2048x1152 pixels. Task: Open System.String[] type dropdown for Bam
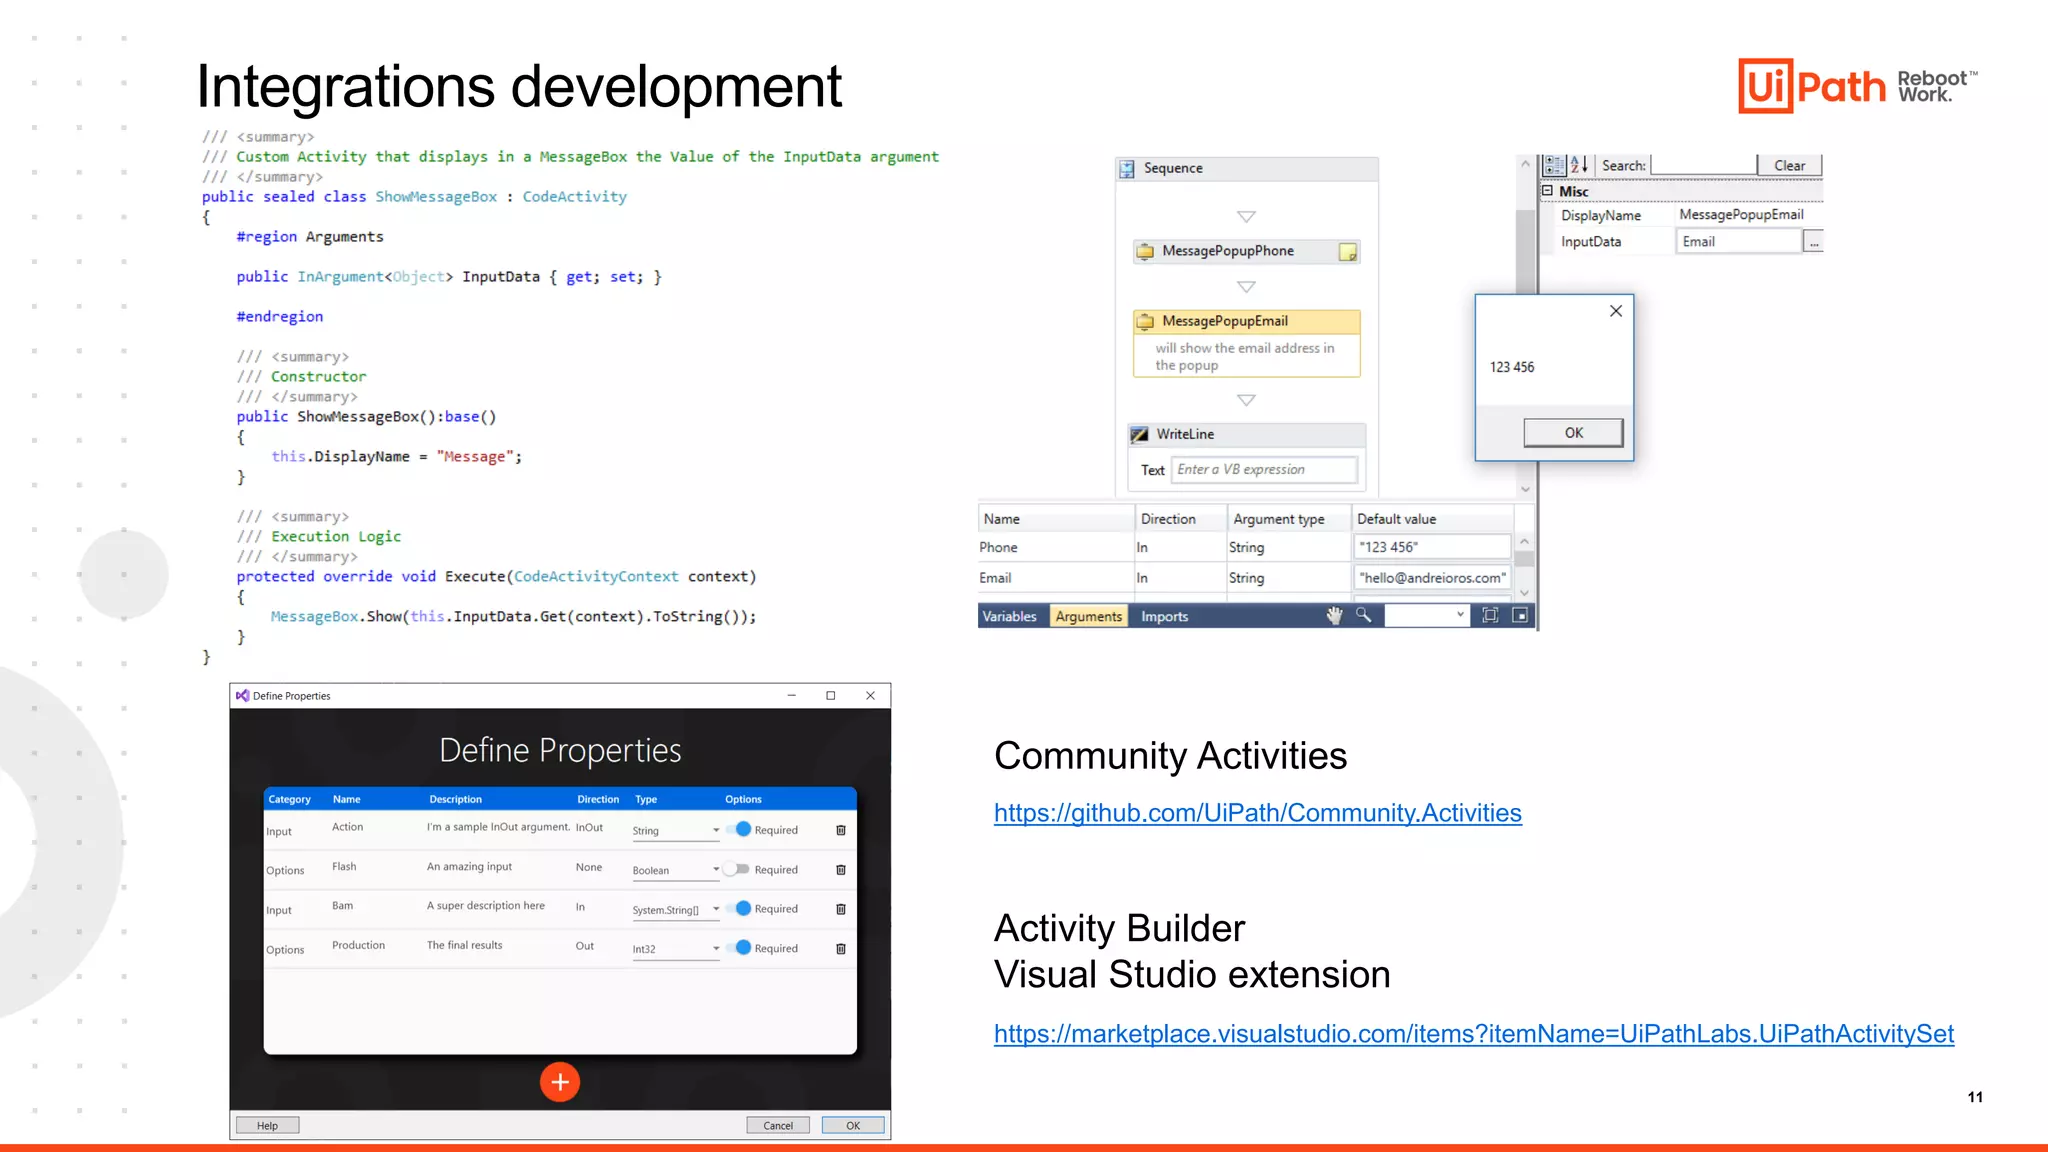click(x=676, y=909)
